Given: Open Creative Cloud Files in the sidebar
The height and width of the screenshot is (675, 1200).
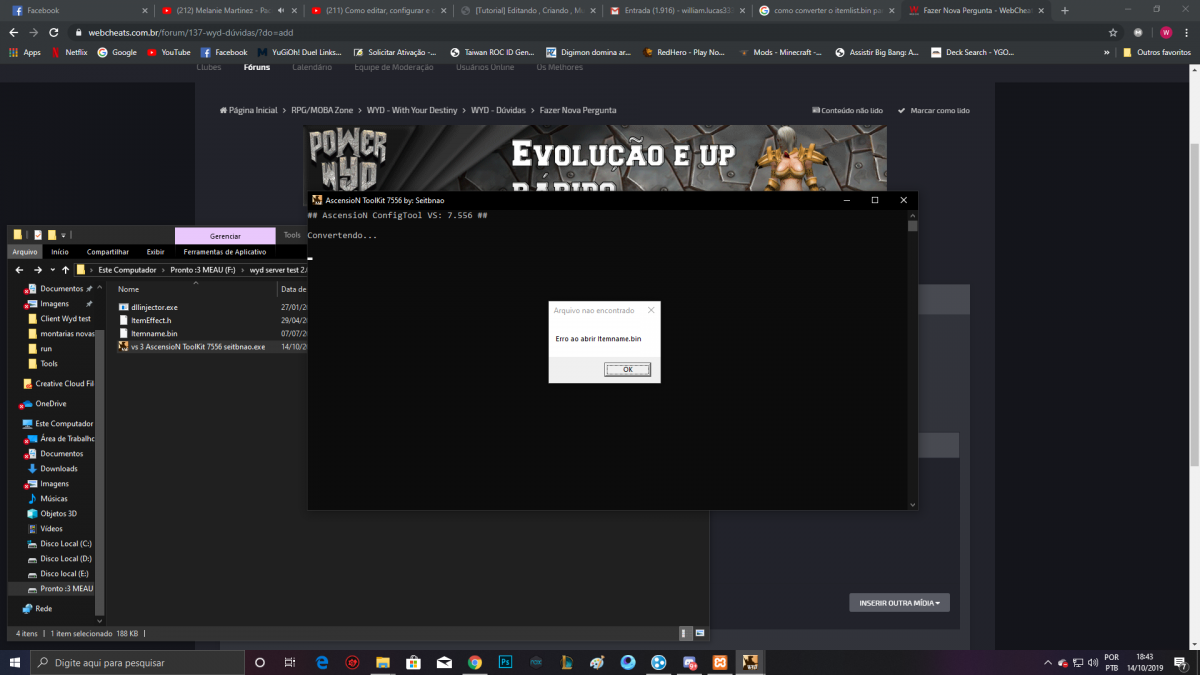Looking at the screenshot, I should (64, 384).
